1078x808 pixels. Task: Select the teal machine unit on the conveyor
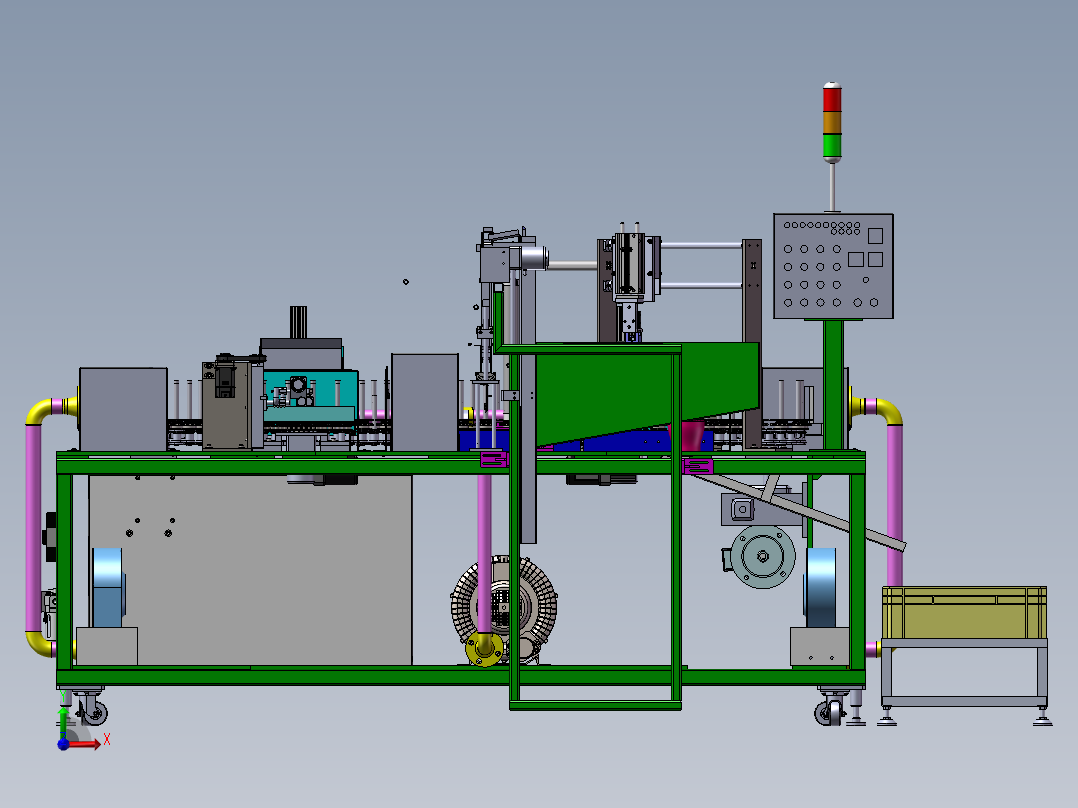(x=311, y=395)
